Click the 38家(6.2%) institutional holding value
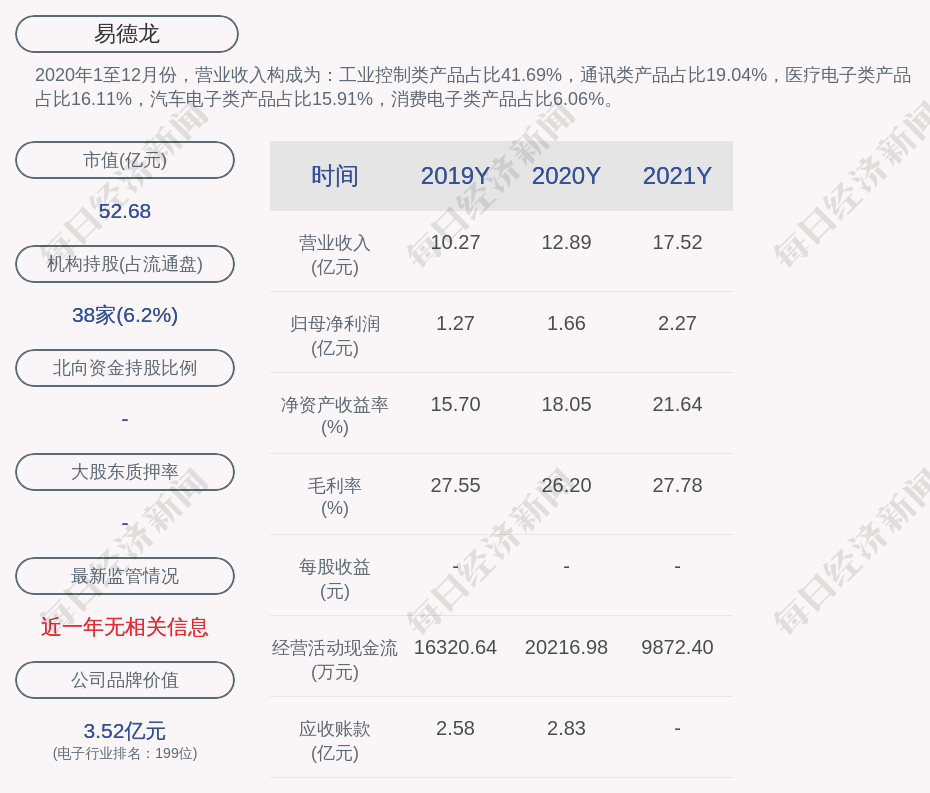The image size is (930, 793). (125, 315)
